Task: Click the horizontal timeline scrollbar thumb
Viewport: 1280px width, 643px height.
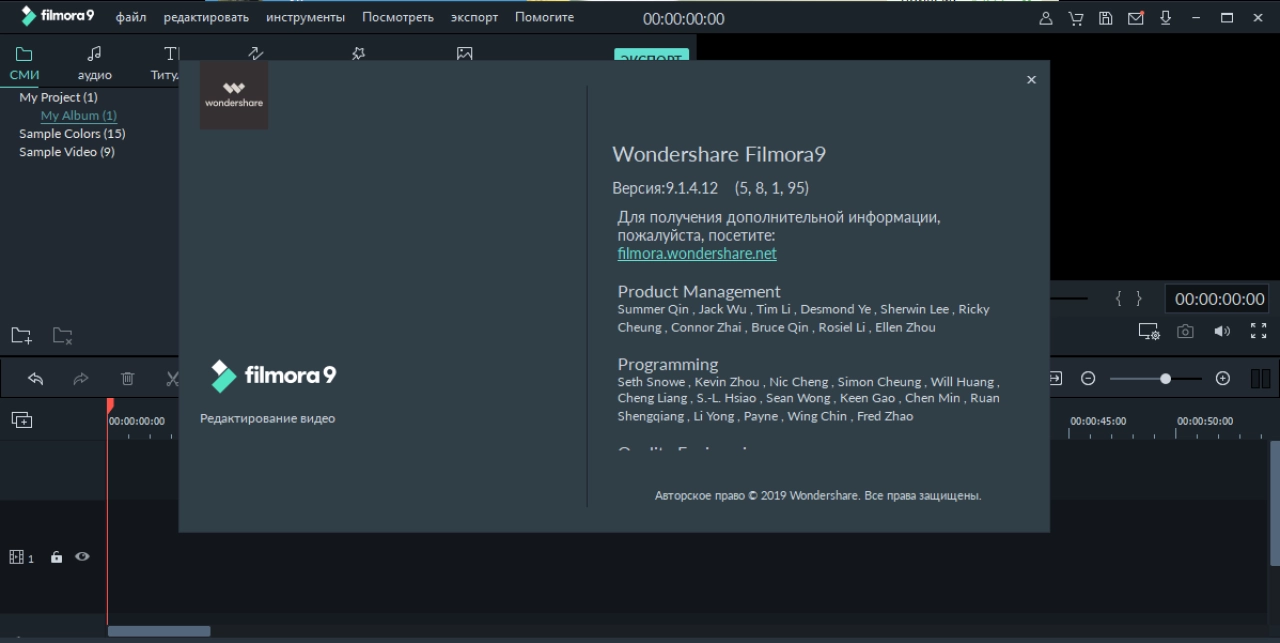Action: 159,631
